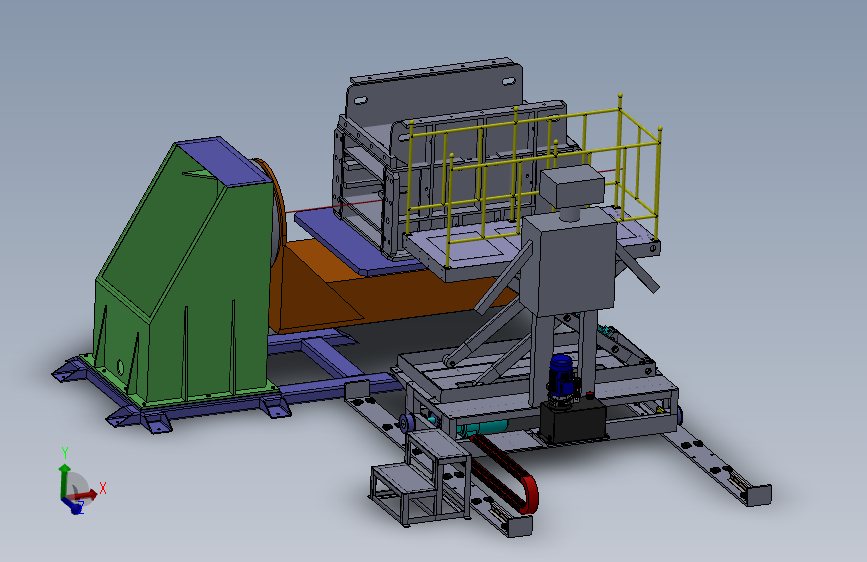Select the blue electric motor
Screen dimensions: 867x562
(561, 374)
